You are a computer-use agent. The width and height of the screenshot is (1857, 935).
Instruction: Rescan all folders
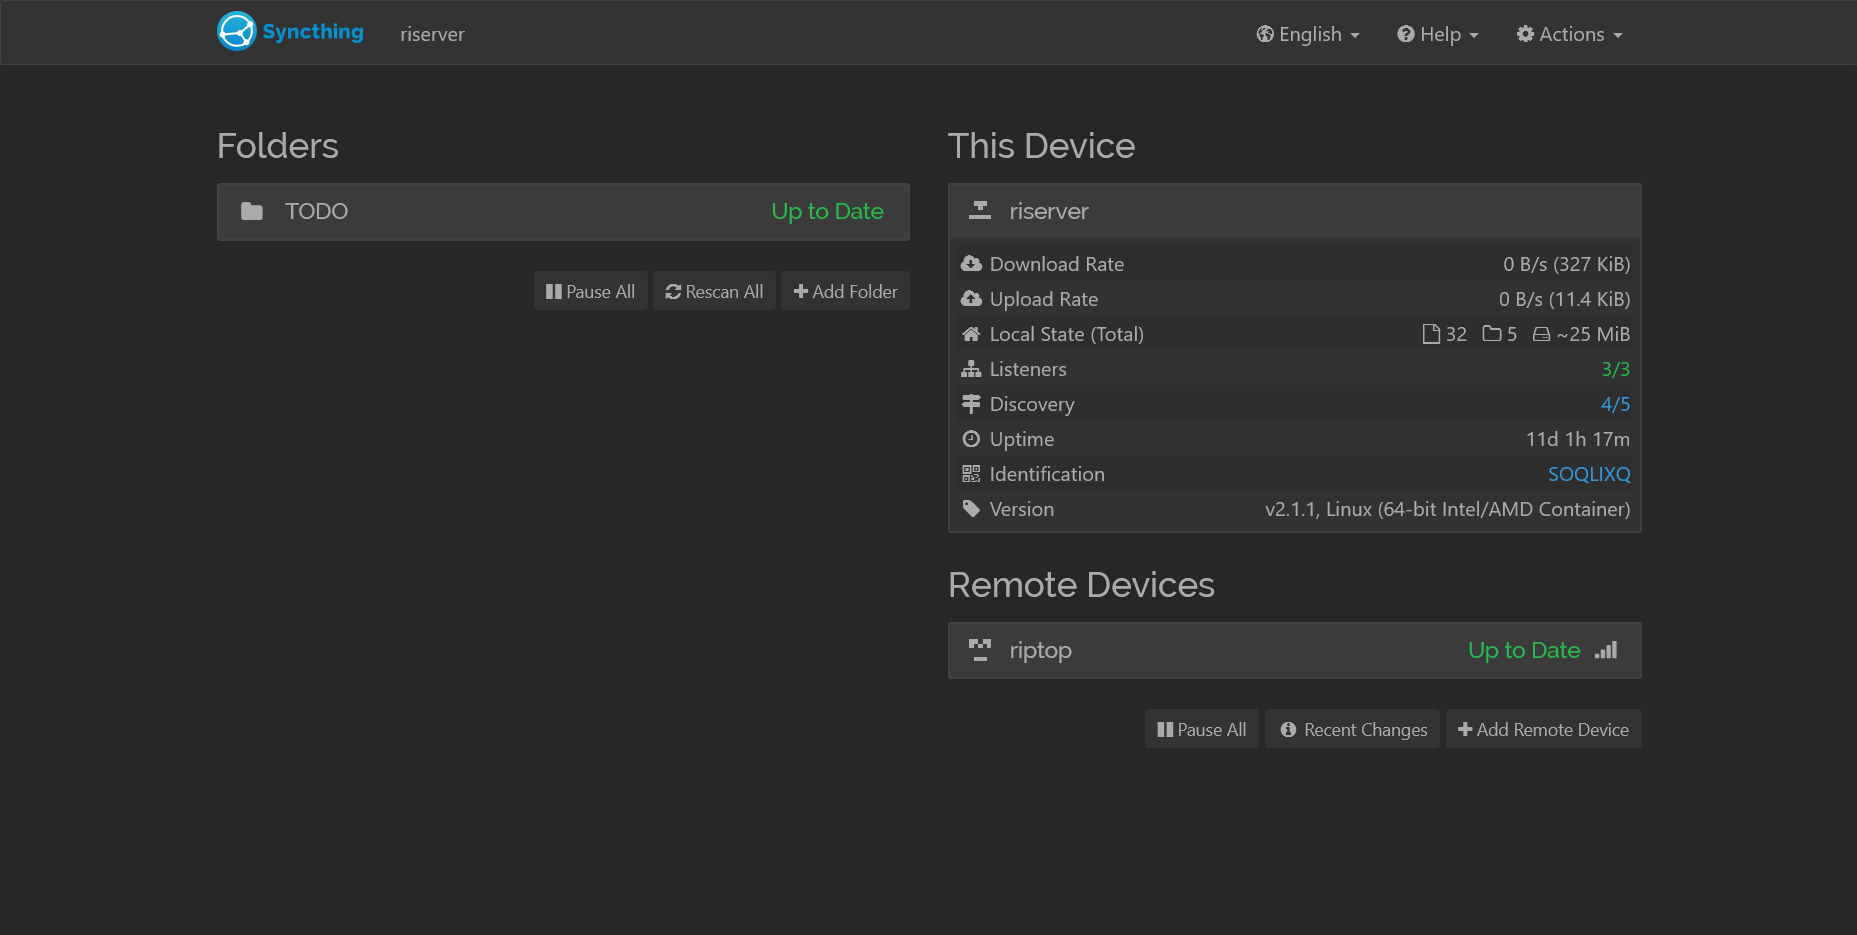[x=714, y=291]
